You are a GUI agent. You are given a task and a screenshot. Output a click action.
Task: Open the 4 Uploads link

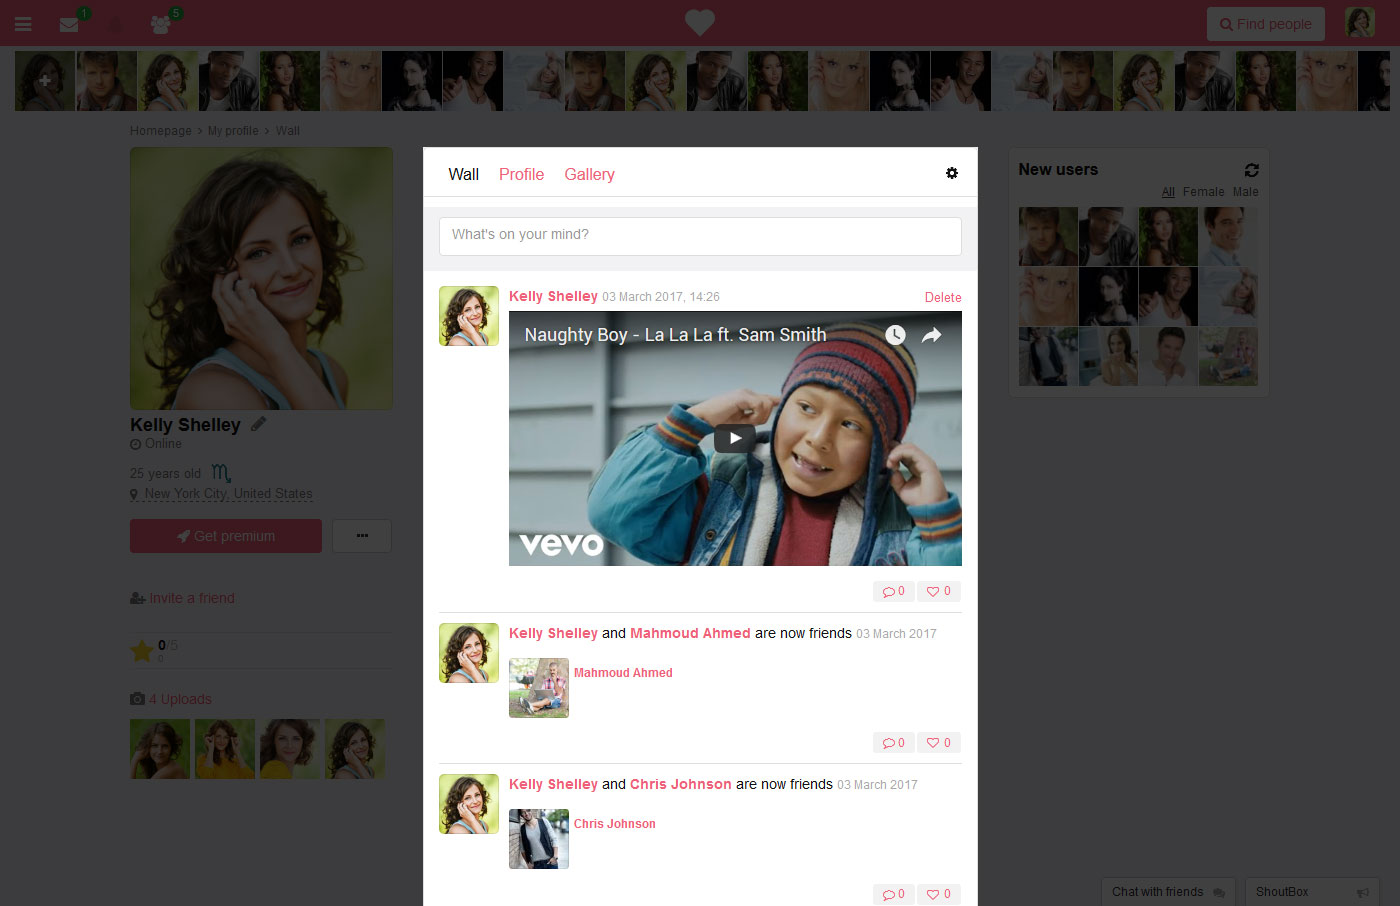pos(180,699)
